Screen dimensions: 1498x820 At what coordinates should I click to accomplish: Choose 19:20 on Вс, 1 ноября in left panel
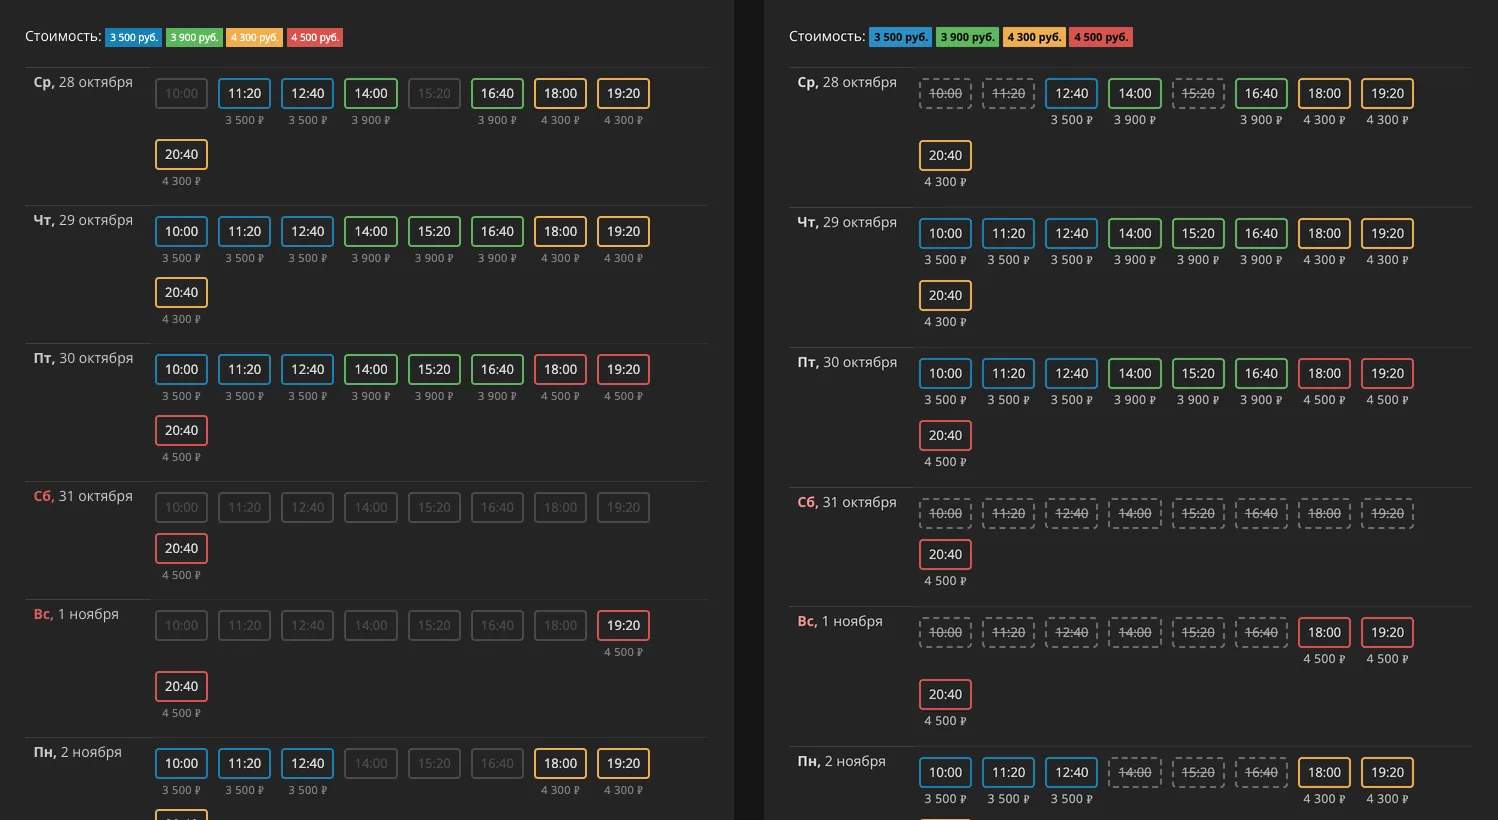(x=623, y=625)
